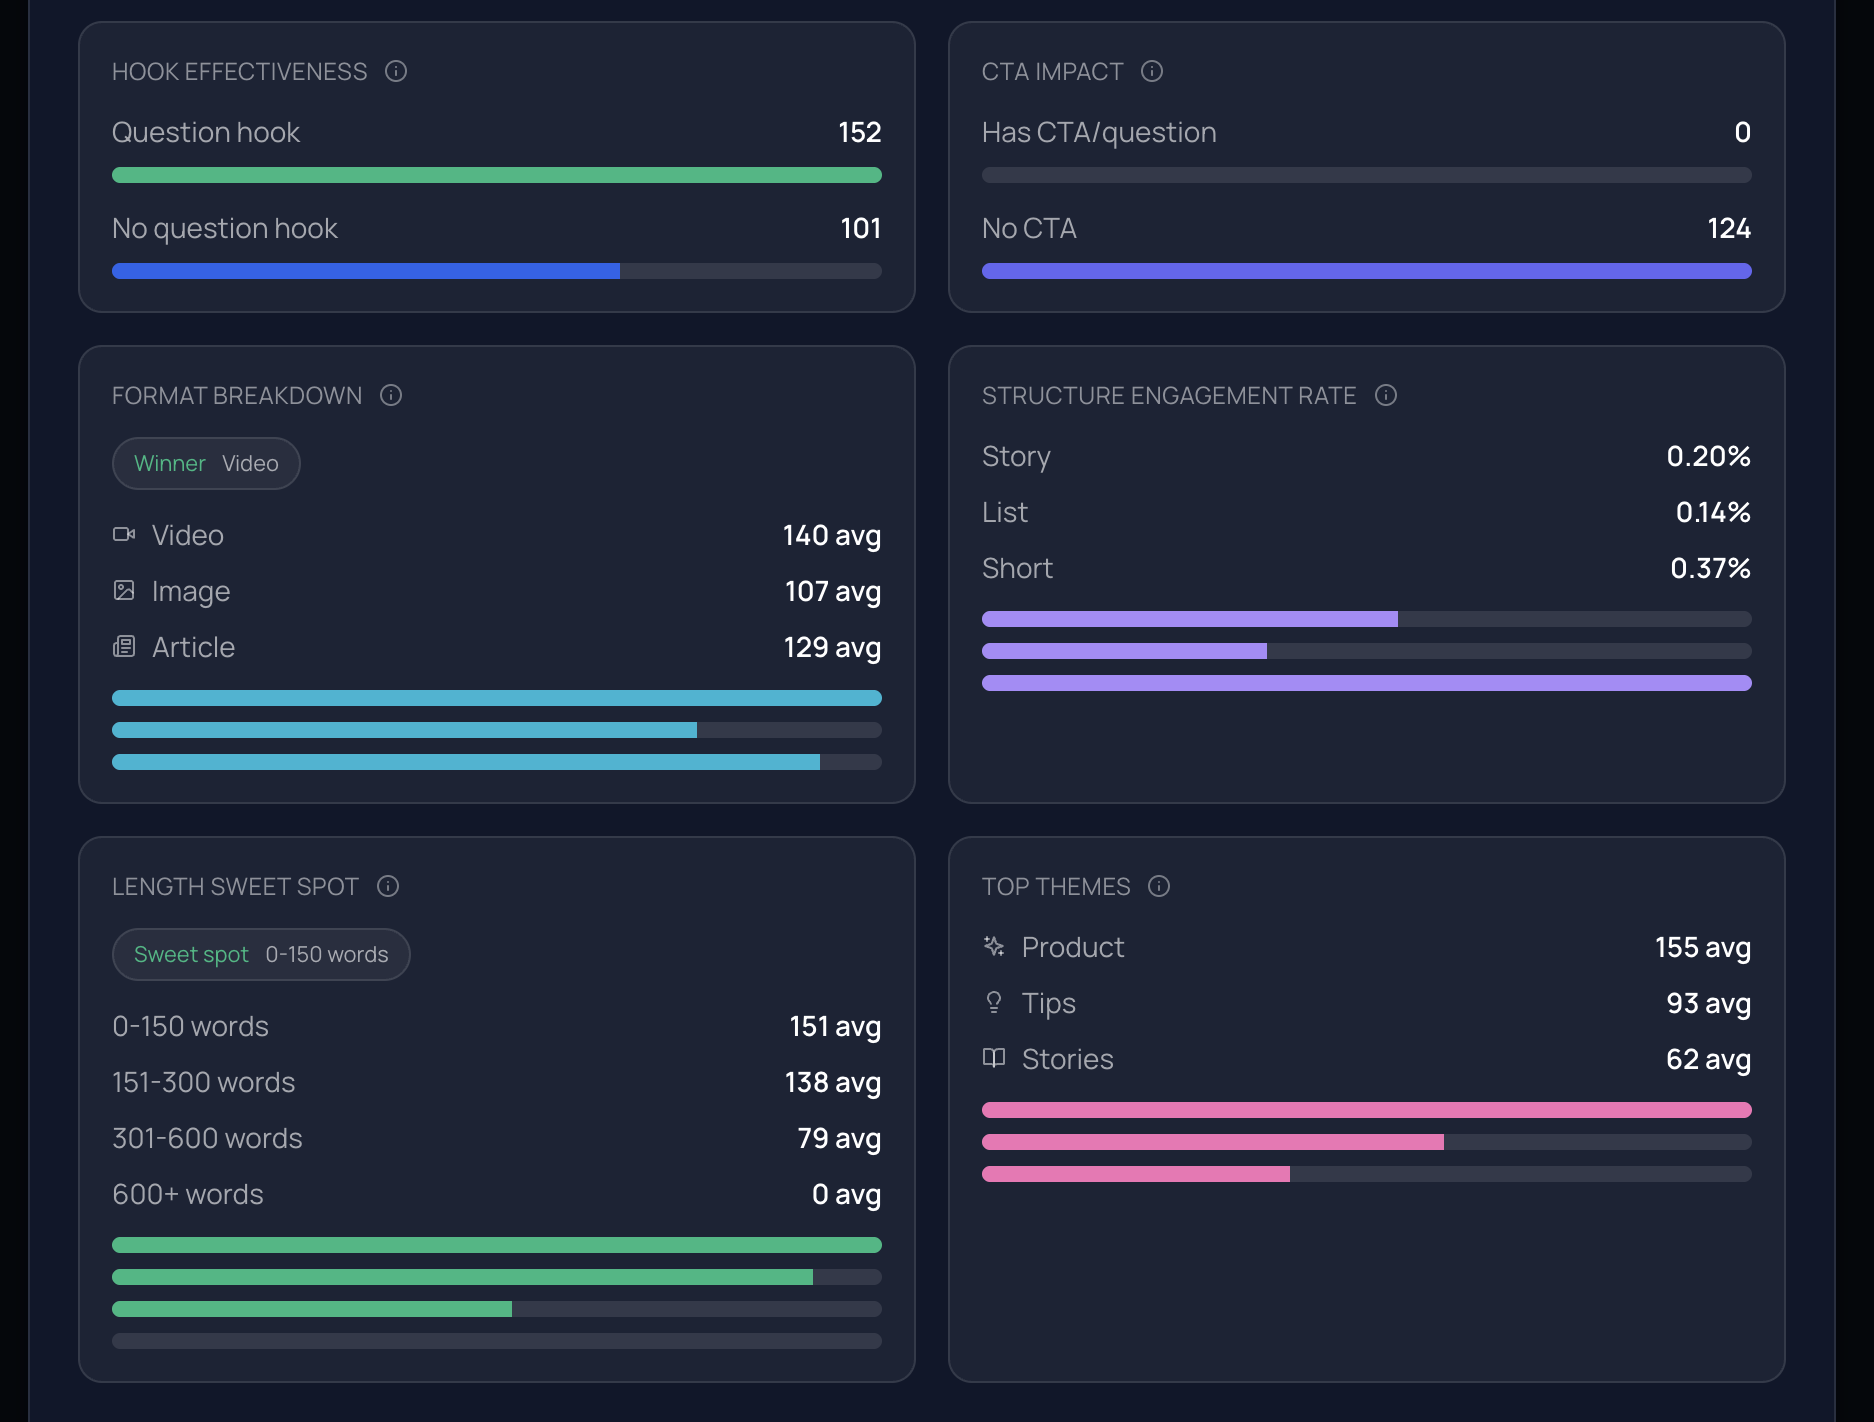Click the Stories book icon
1874x1422 pixels.
click(994, 1058)
